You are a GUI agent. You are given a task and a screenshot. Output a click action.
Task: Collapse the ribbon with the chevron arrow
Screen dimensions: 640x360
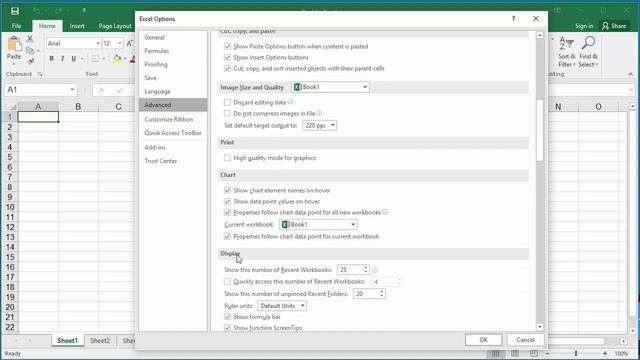click(631, 74)
